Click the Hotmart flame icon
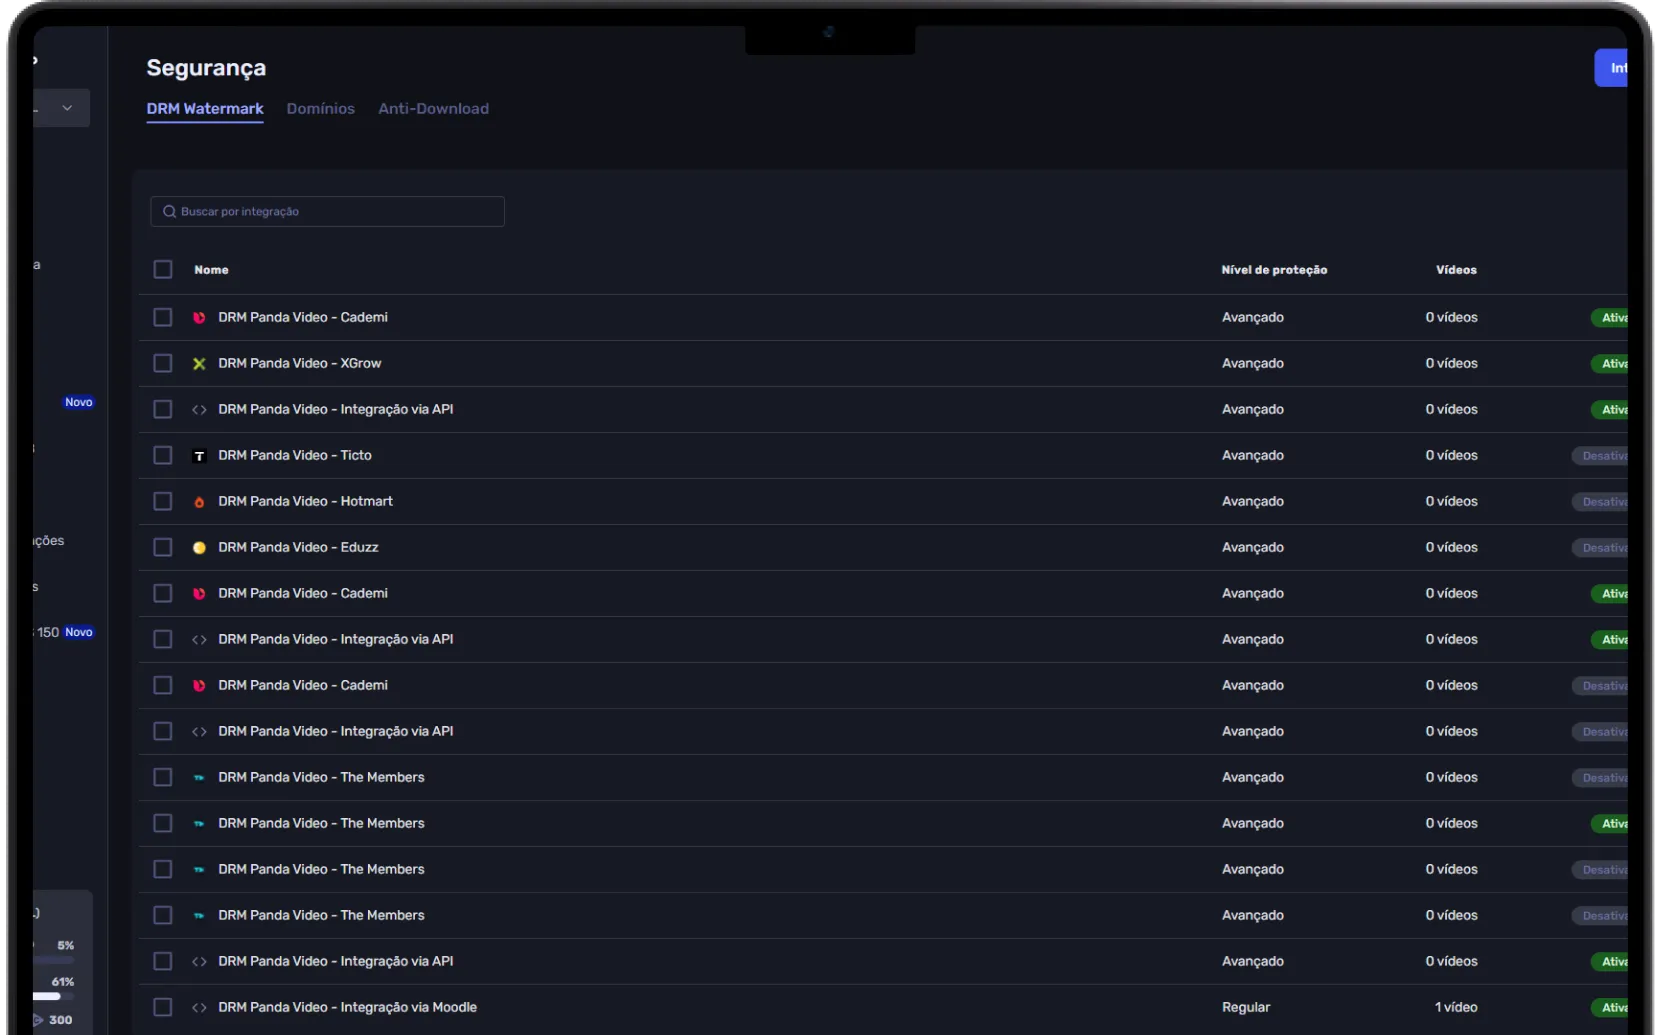 pyautogui.click(x=199, y=502)
